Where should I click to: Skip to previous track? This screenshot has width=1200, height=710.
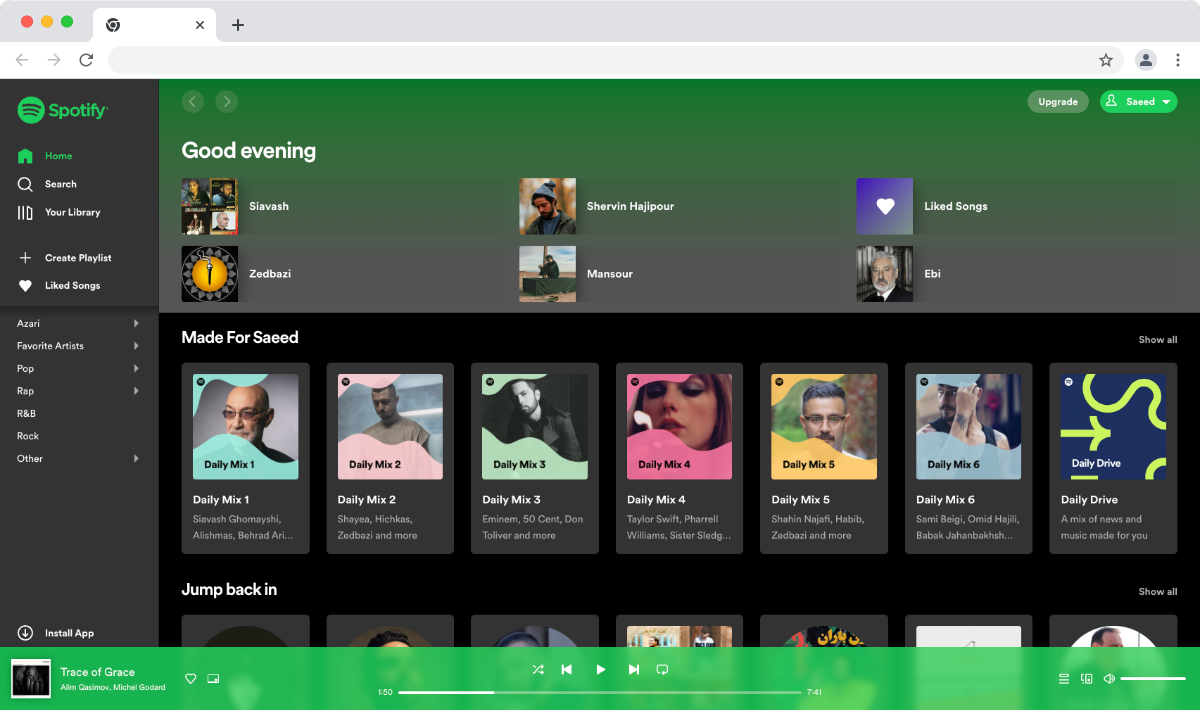566,670
